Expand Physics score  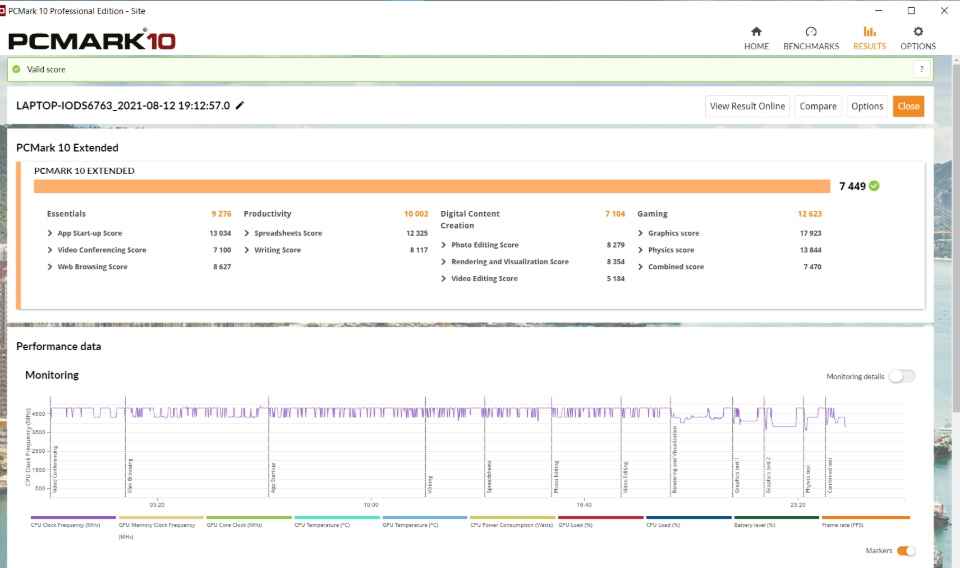coord(640,250)
